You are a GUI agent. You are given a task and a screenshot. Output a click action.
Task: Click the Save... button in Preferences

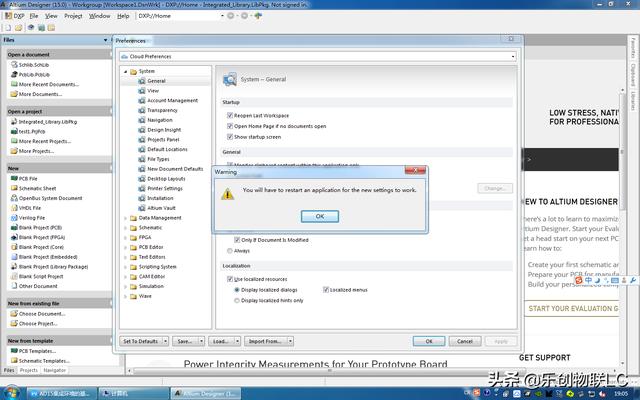tap(185, 341)
